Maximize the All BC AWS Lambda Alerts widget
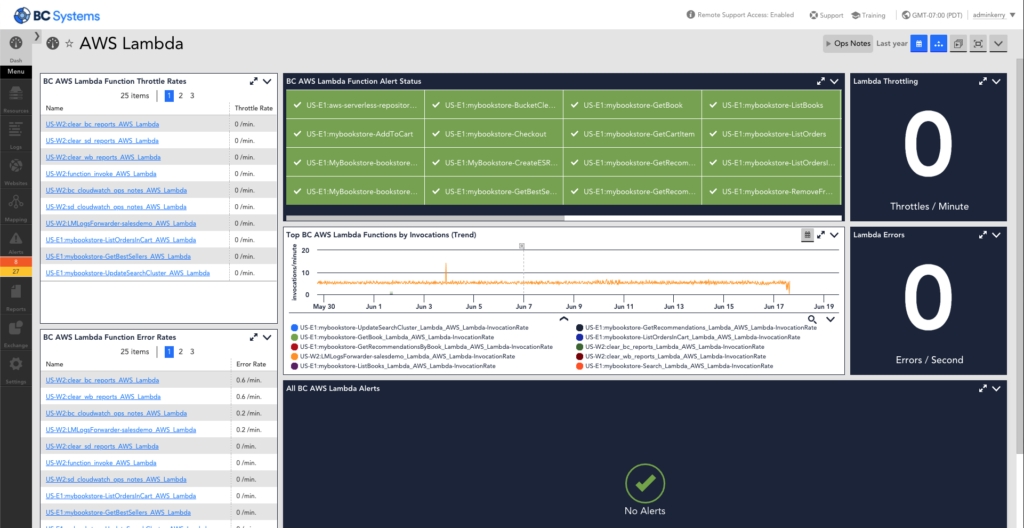 point(983,388)
